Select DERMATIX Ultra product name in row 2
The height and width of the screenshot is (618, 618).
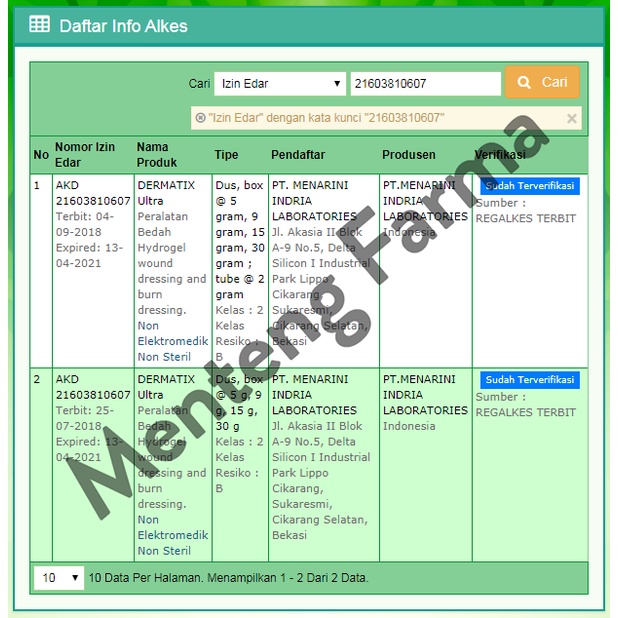[165, 387]
